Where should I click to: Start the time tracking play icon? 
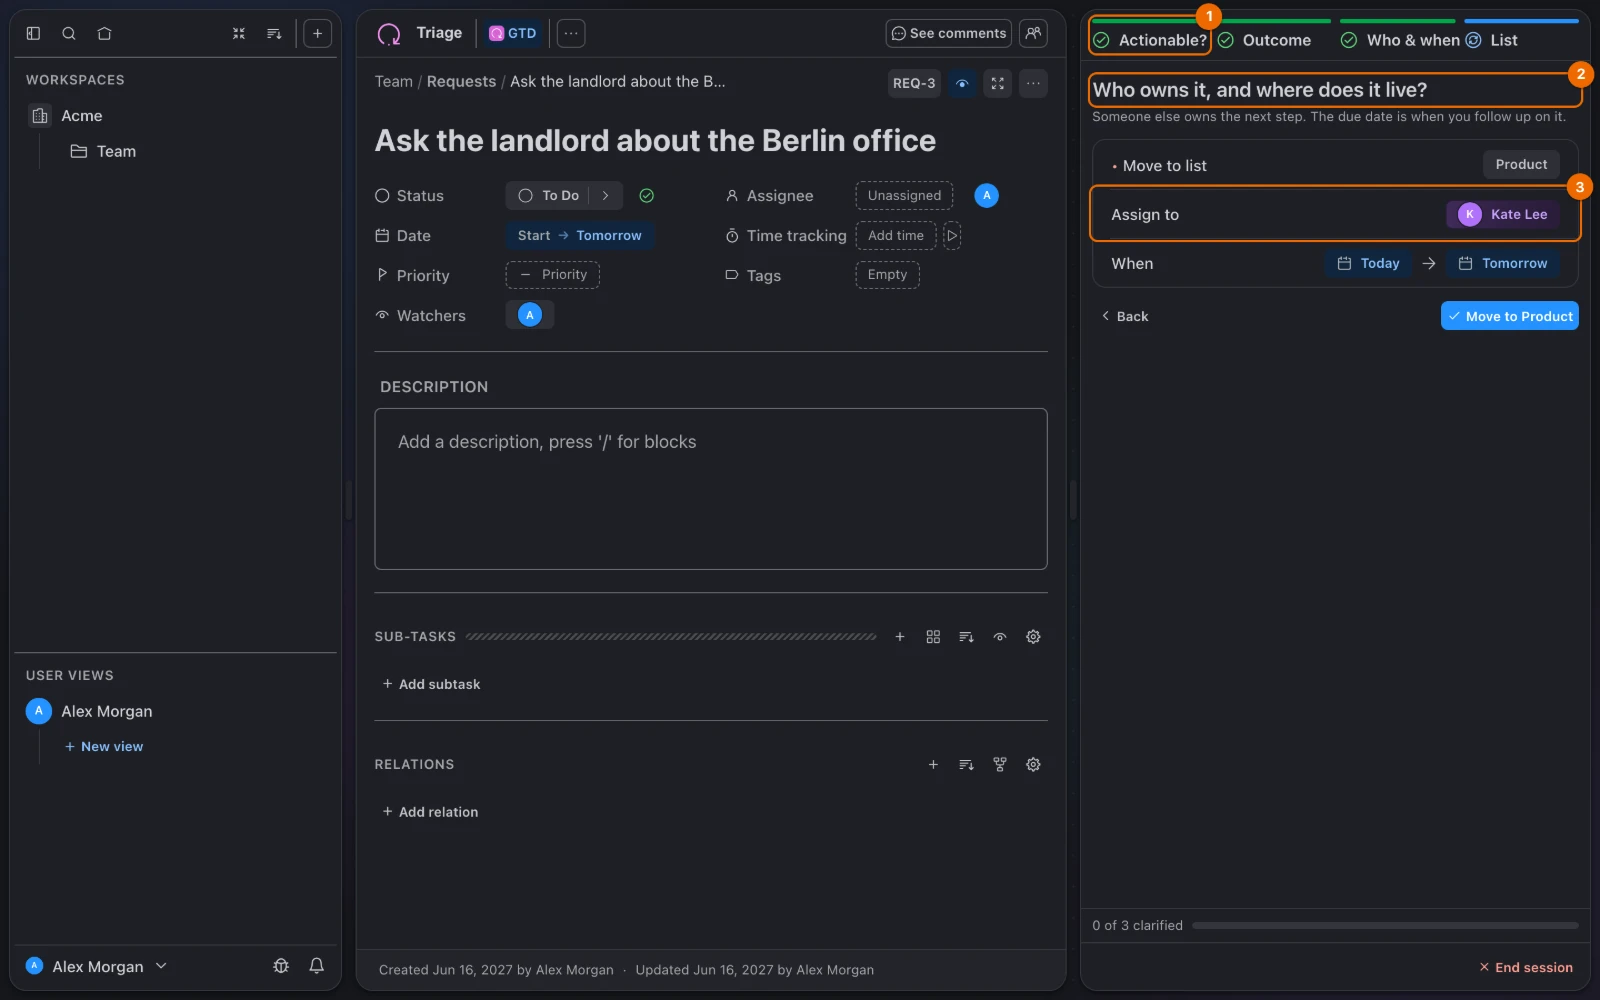[x=952, y=236]
